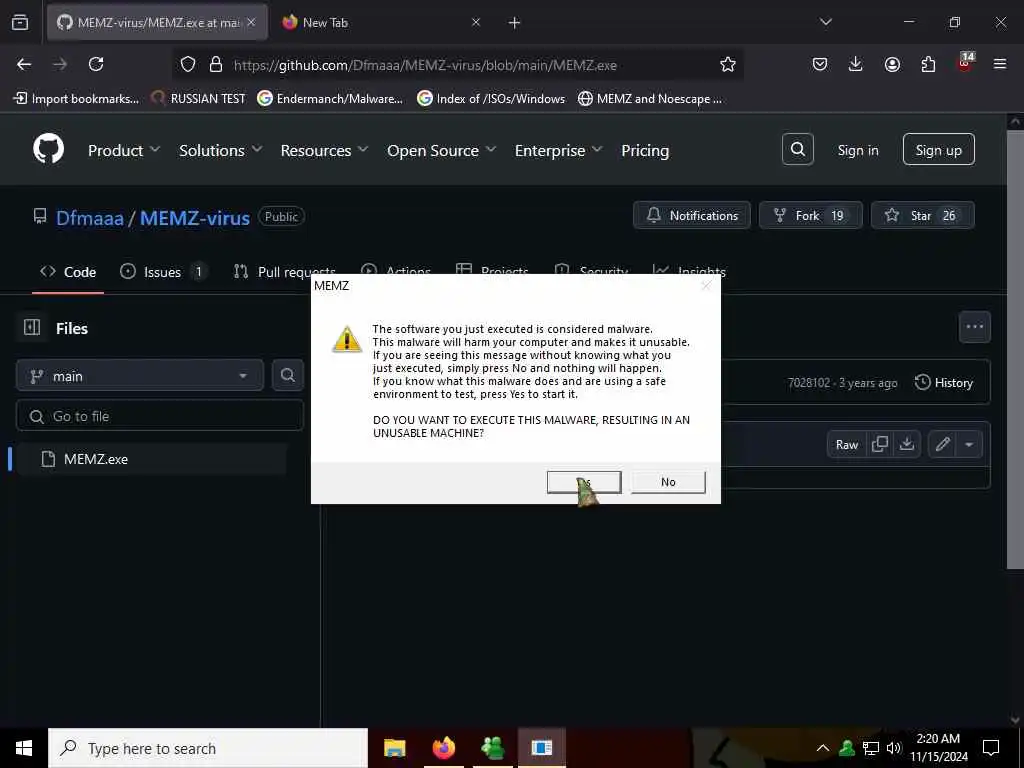1024x768 pixels.
Task: Open the Firefox hamburger menu
Action: [x=1000, y=64]
